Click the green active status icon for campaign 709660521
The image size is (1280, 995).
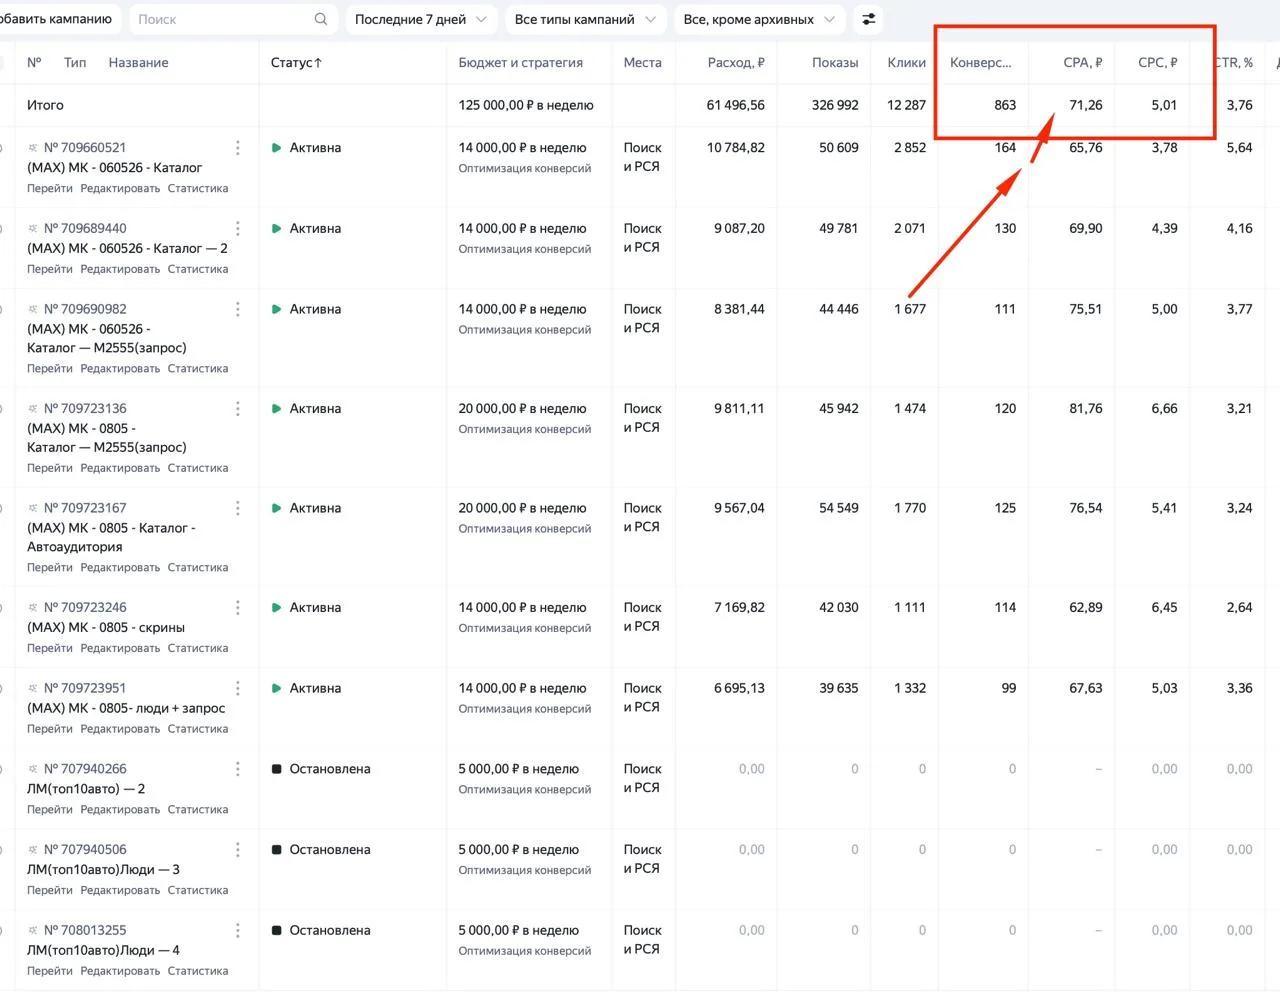[x=276, y=148]
